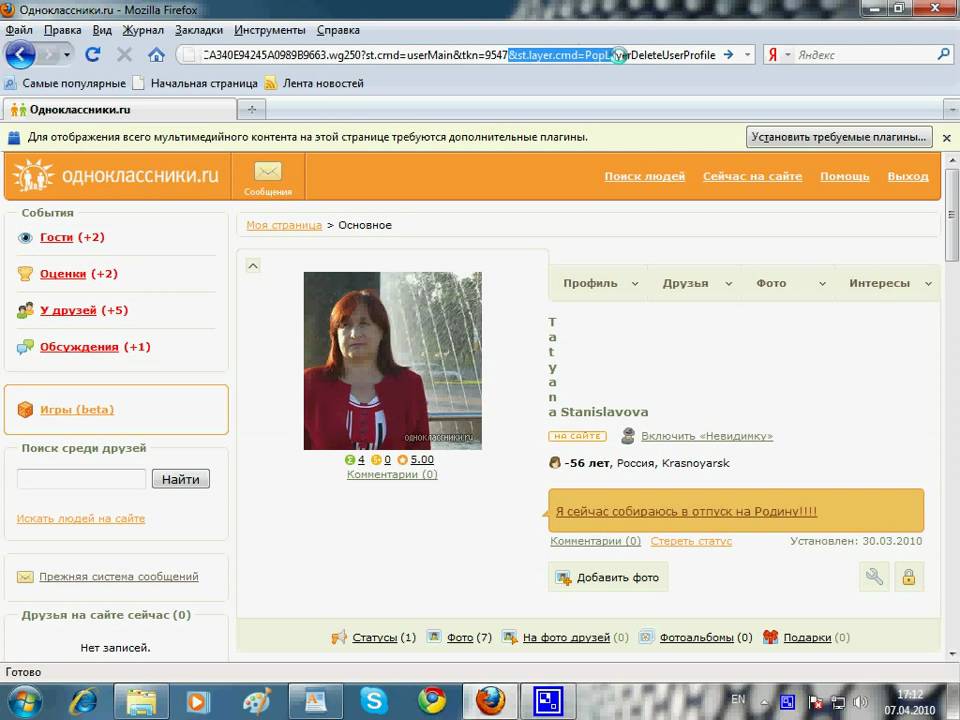Open Skype from the taskbar
Viewport: 960px width, 720px height.
(373, 701)
